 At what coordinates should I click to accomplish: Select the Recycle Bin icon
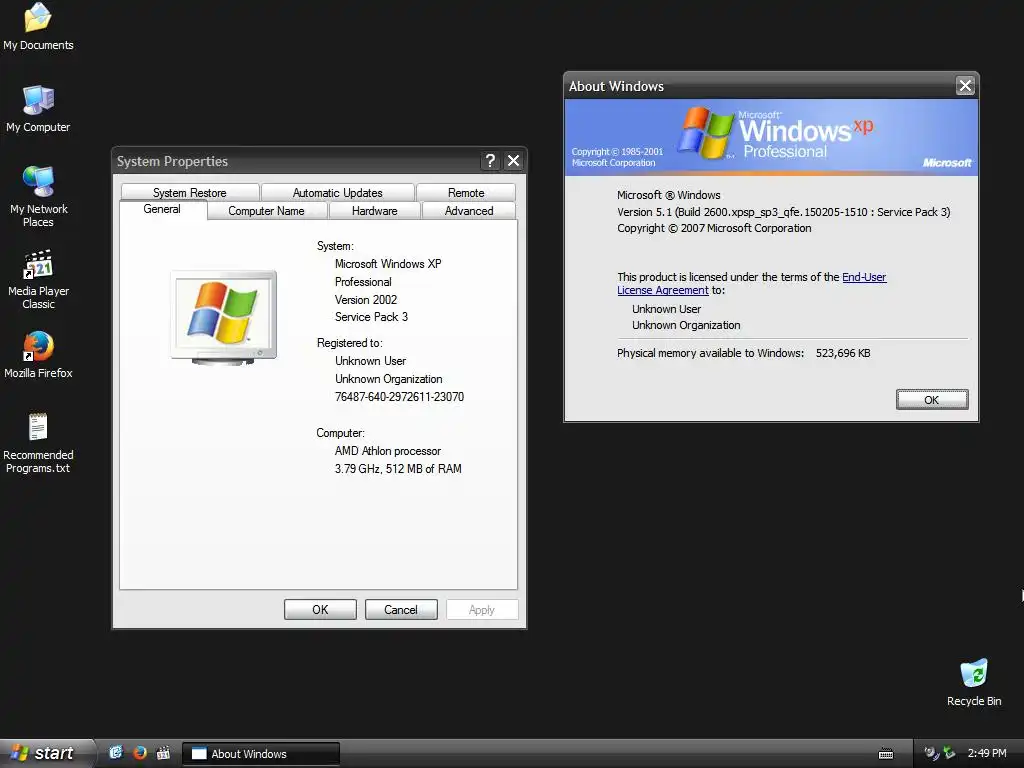click(974, 682)
